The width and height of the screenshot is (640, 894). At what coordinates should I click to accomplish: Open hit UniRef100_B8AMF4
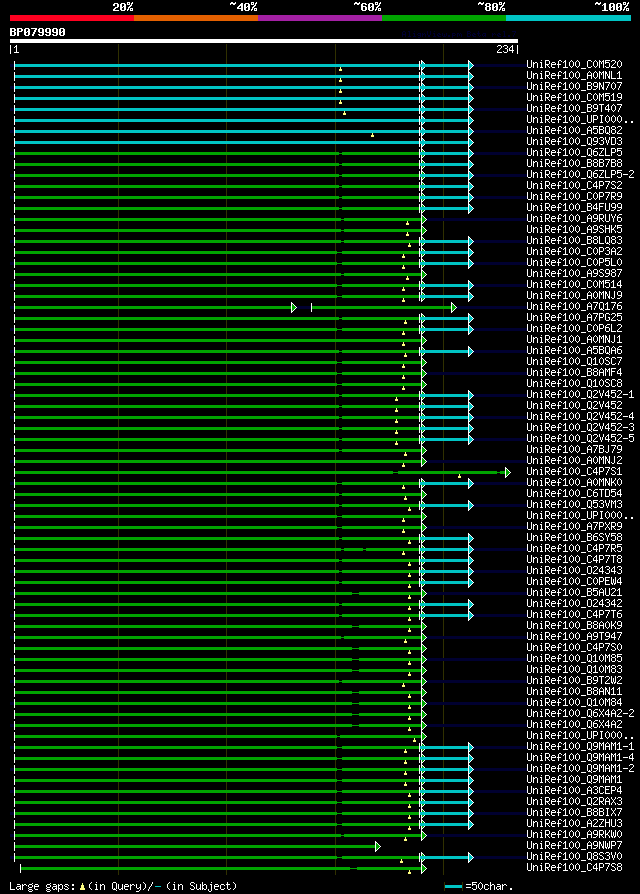click(574, 373)
